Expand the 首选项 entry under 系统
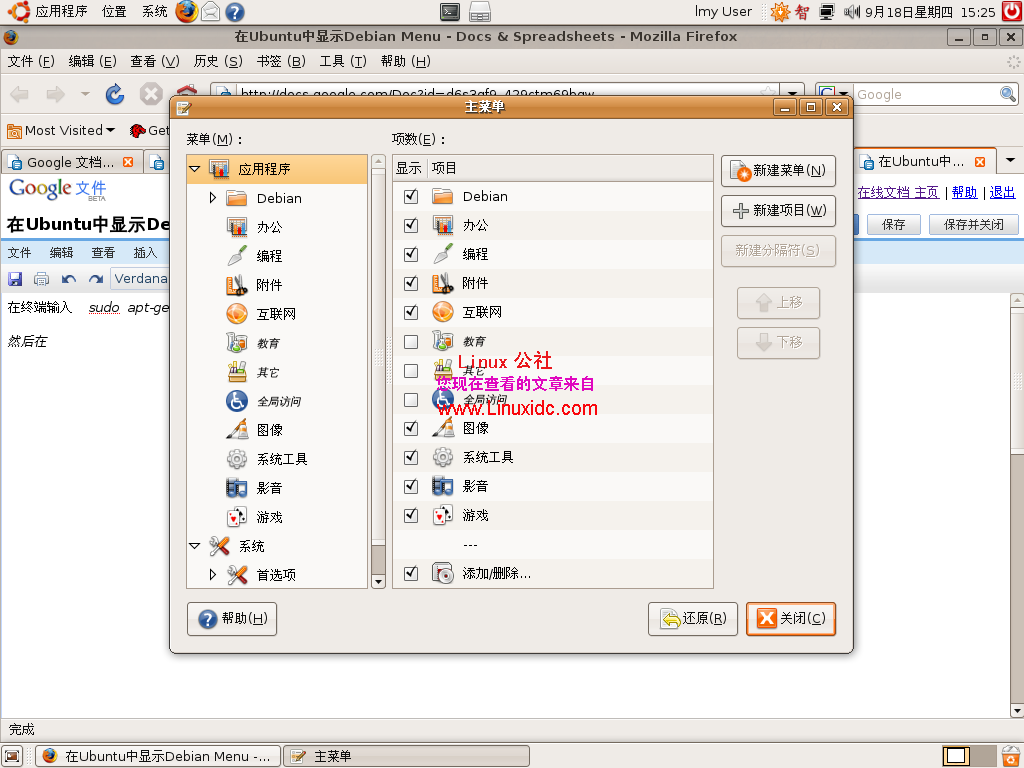1024x768 pixels. [211, 575]
